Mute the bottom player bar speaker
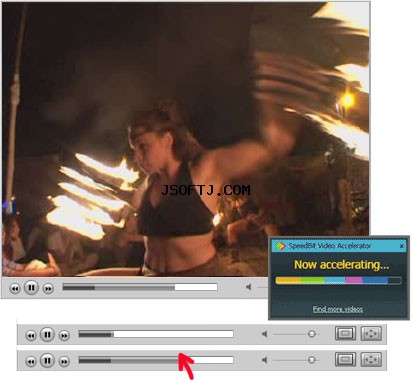The height and width of the screenshot is (380, 413). click(265, 360)
